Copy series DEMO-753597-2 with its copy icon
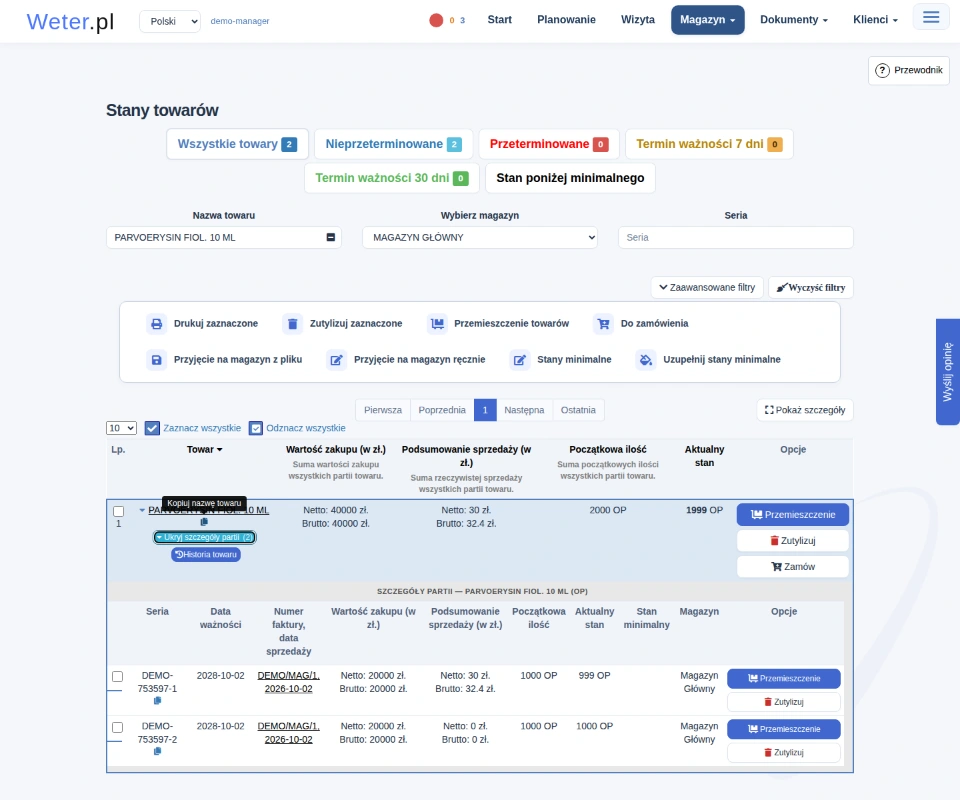 click(x=157, y=751)
